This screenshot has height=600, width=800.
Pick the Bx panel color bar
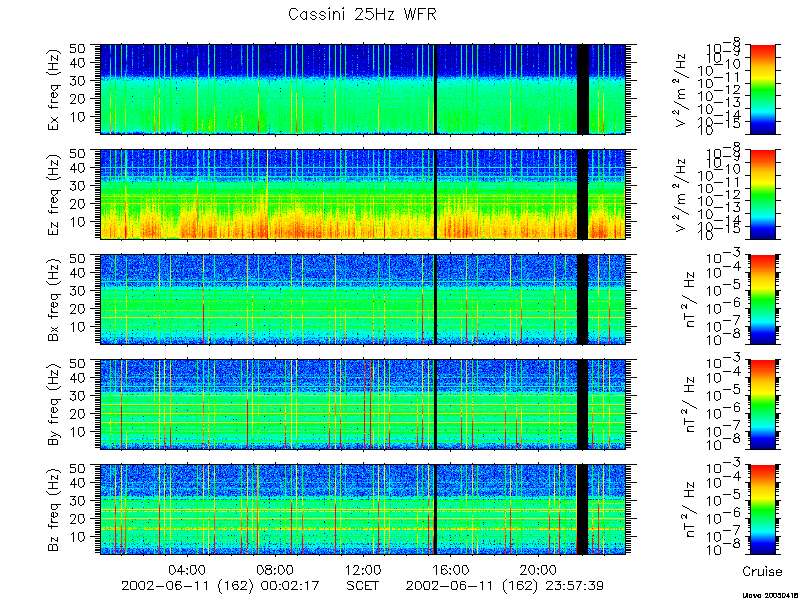[x=762, y=299]
